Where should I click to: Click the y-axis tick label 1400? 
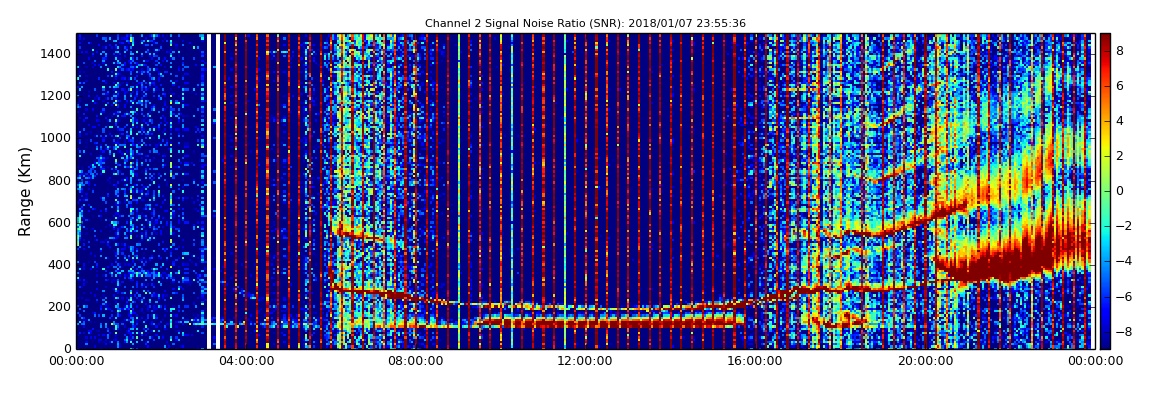click(57, 54)
